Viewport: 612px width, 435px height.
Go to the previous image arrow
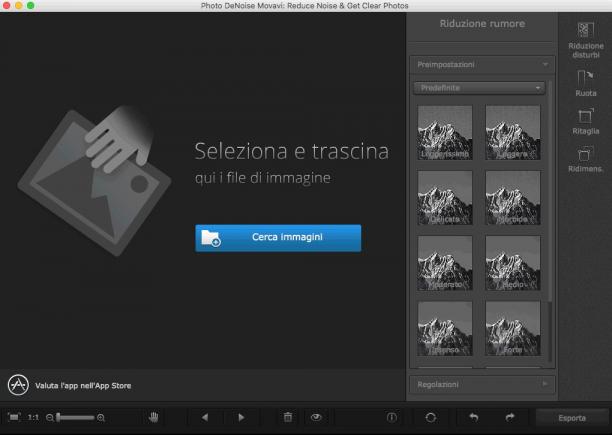pyautogui.click(x=205, y=417)
